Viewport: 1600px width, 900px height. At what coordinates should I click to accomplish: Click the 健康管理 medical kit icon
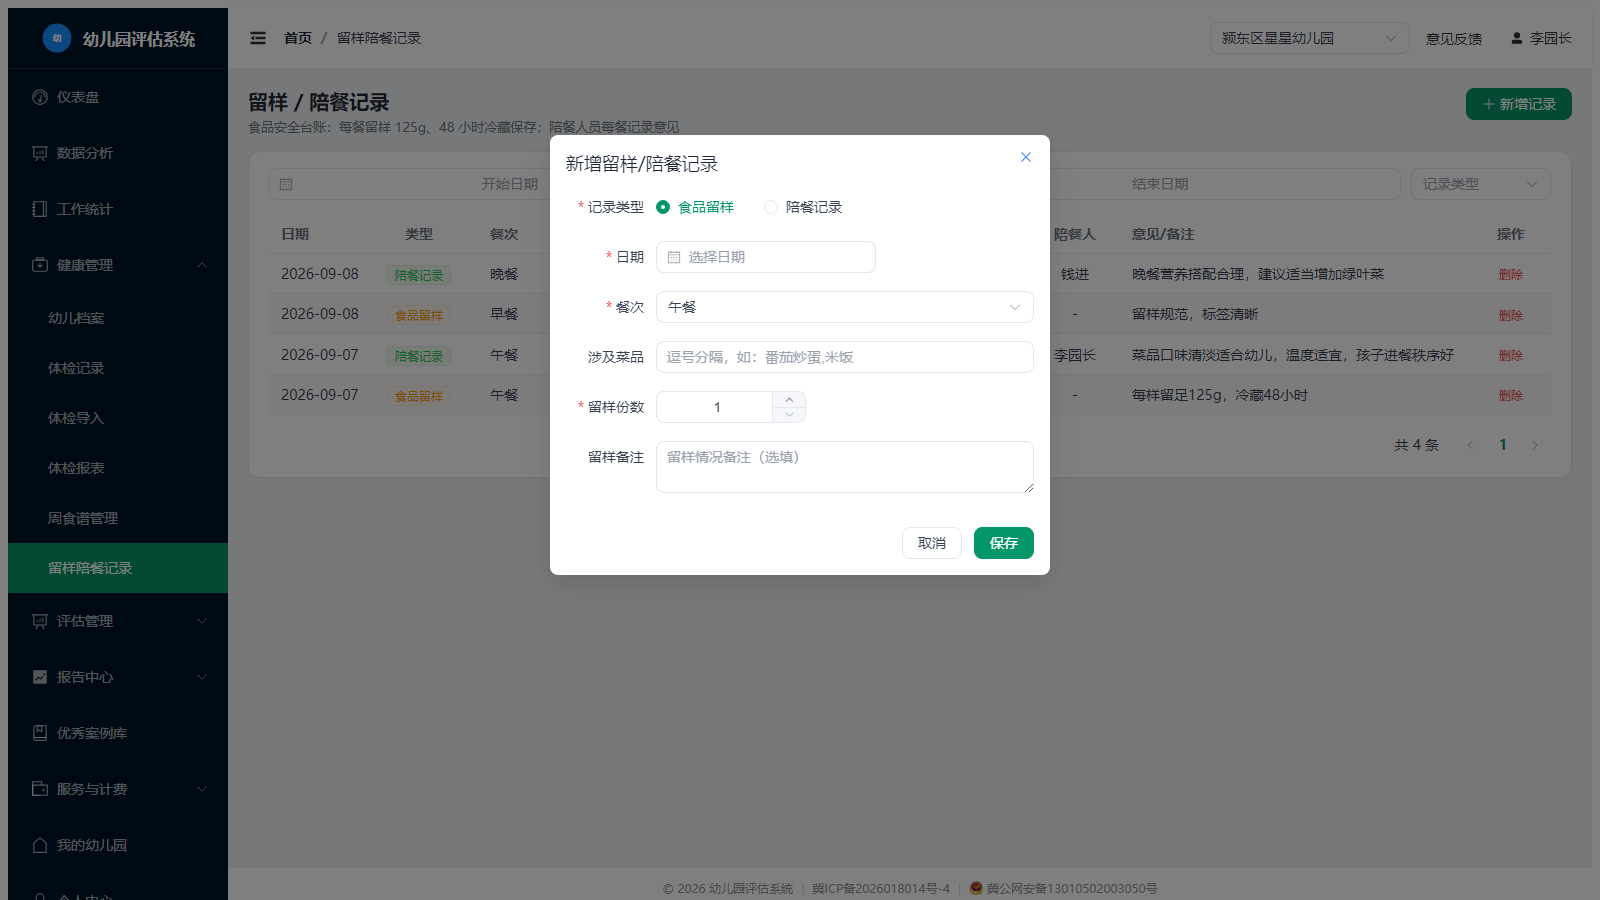(x=40, y=265)
